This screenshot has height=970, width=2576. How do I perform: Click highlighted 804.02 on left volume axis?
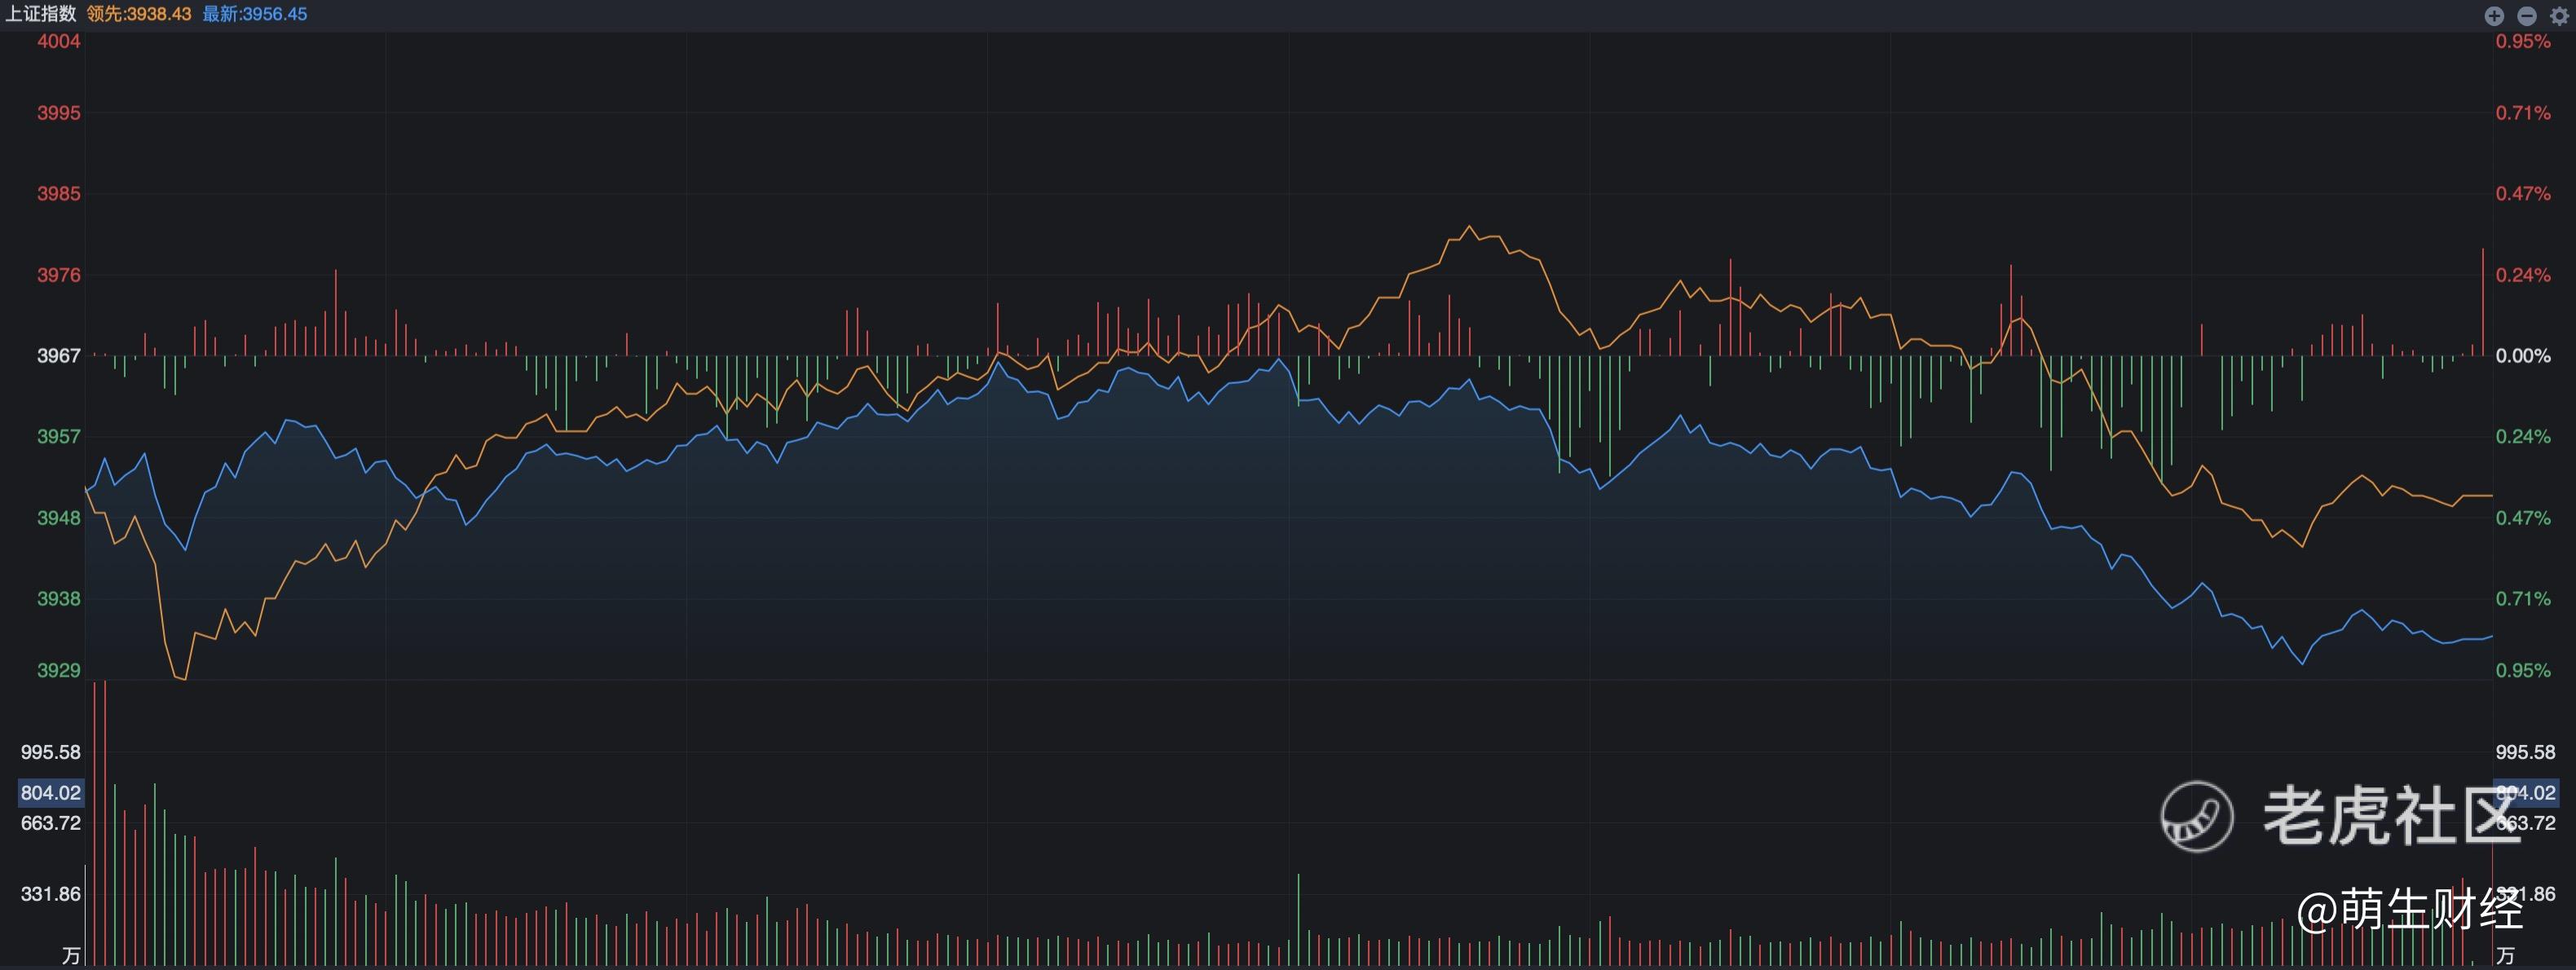(x=51, y=793)
